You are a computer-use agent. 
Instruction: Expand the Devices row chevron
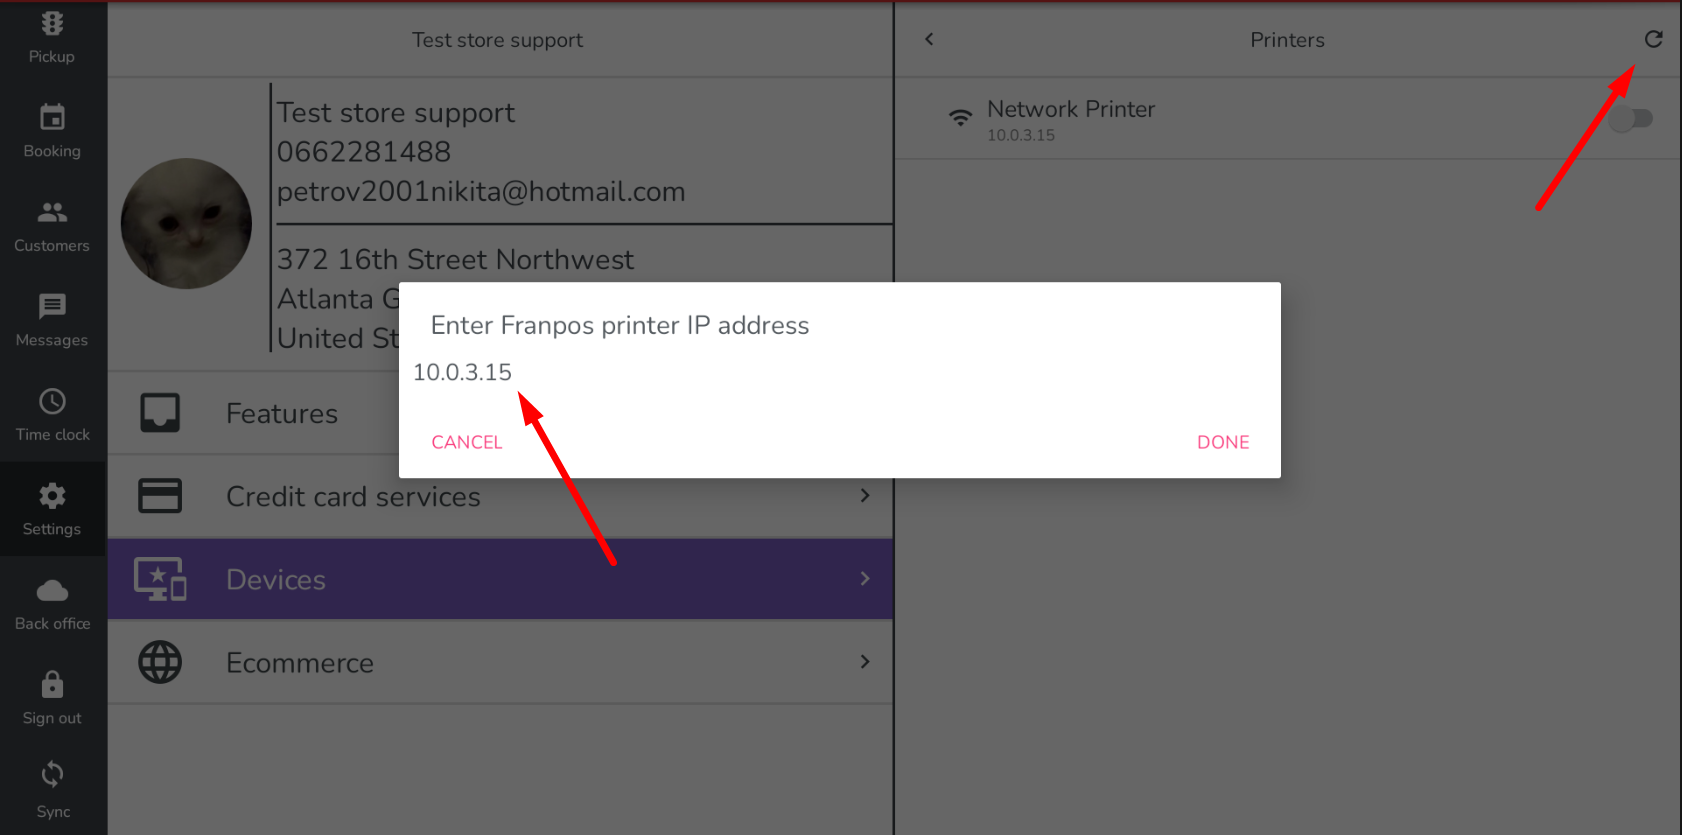tap(865, 579)
